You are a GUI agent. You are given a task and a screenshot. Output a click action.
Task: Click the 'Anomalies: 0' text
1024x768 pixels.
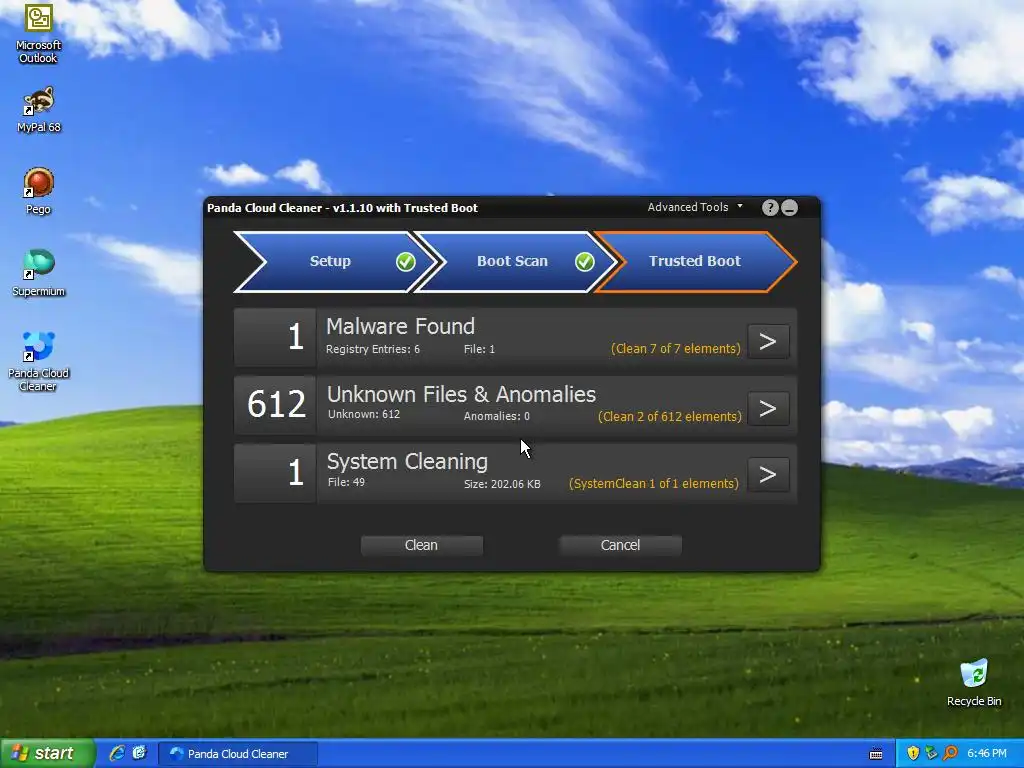pos(497,416)
